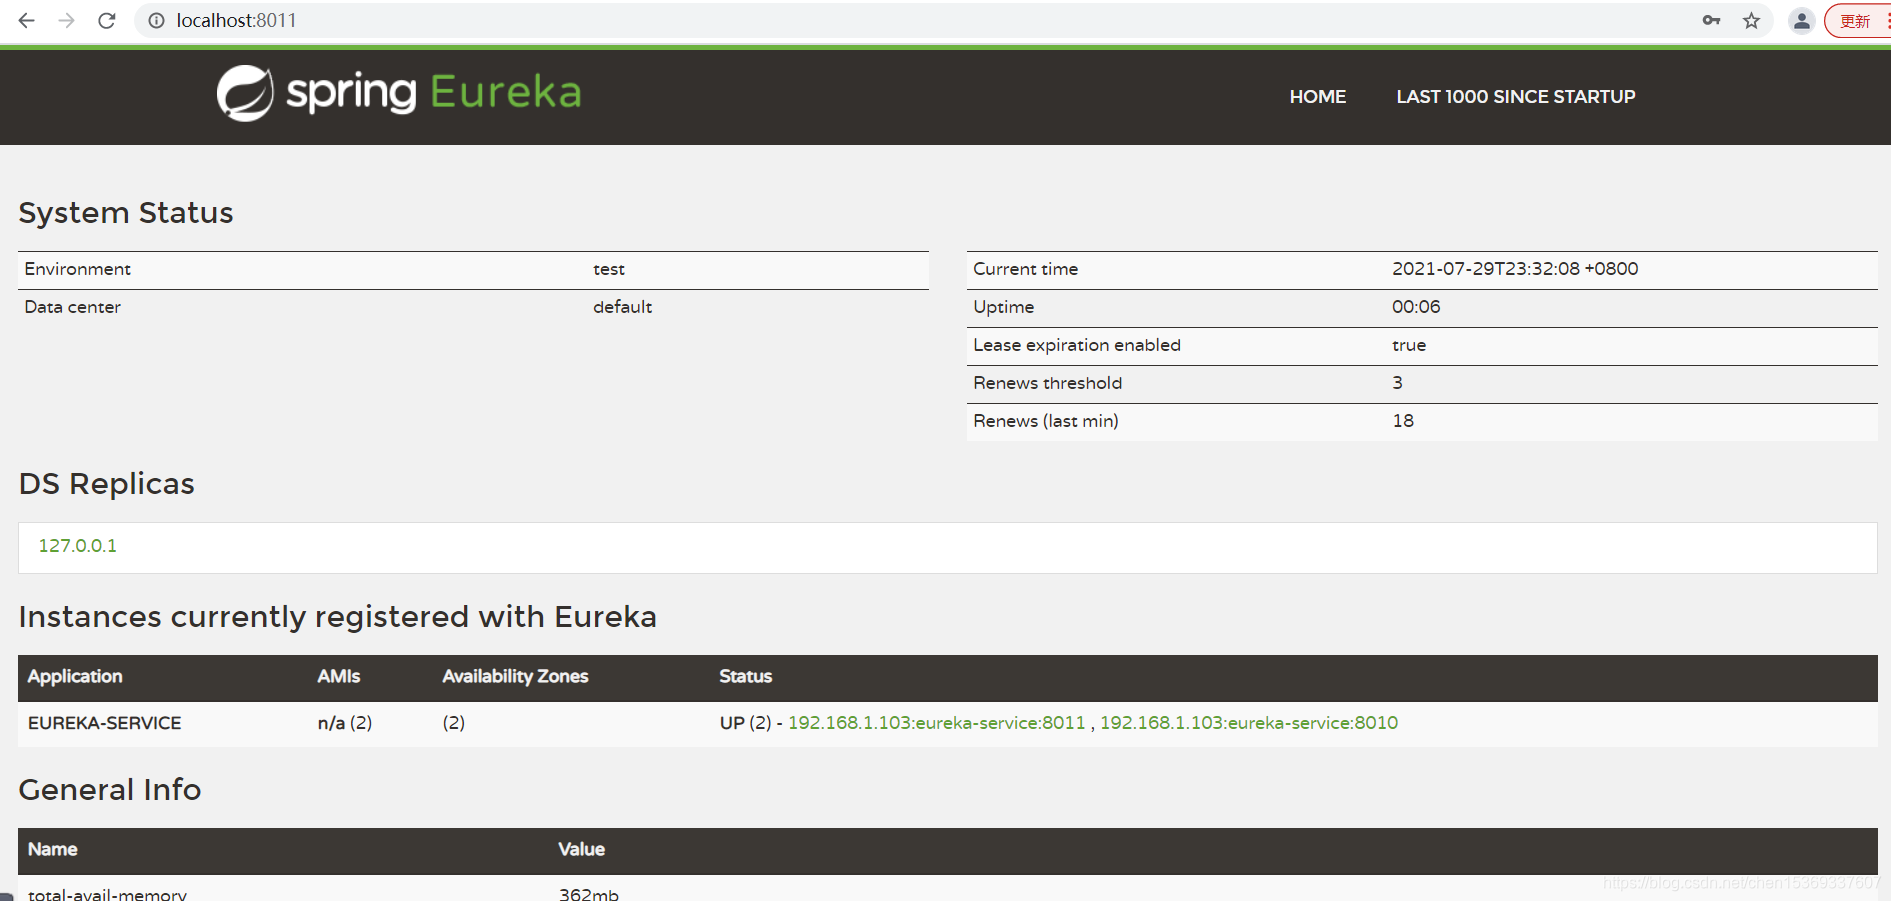
Task: Click the DS Replicas heading
Action: click(107, 484)
